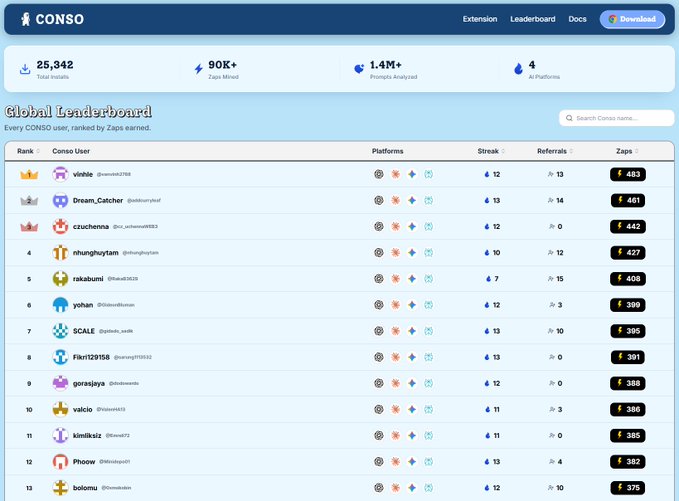Sort the table by Rank column

pos(28,151)
